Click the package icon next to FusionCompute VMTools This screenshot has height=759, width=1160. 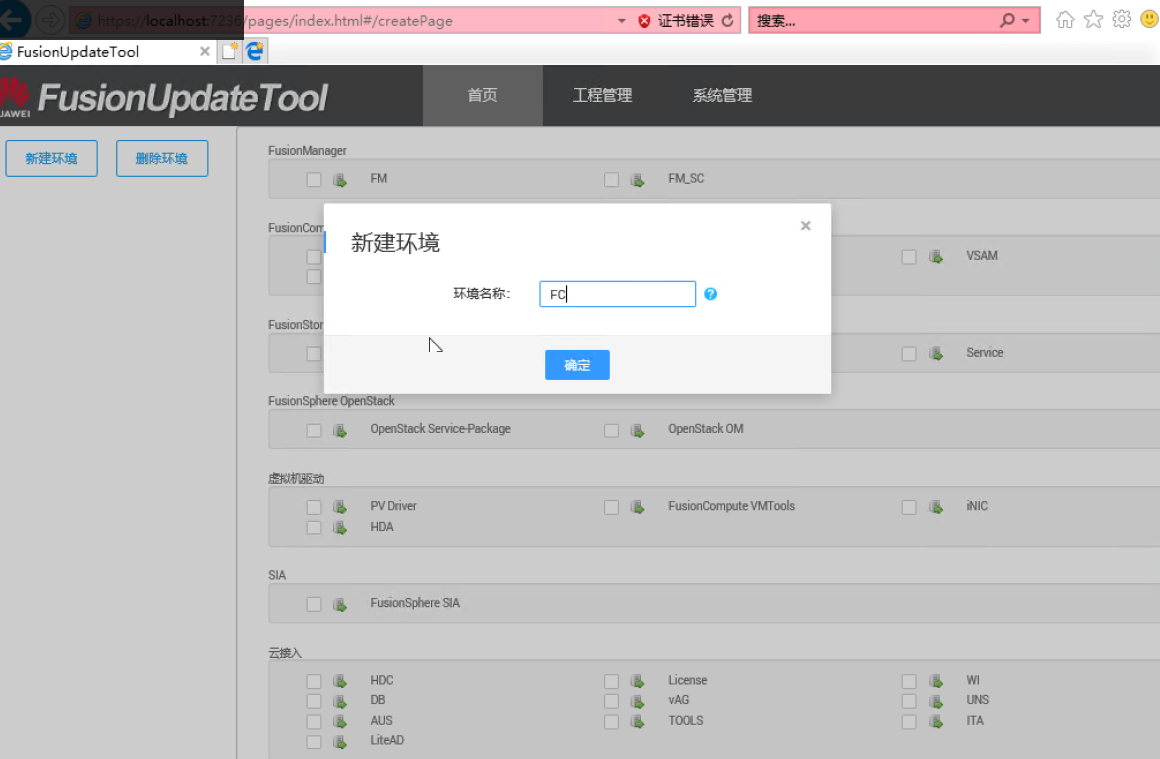coord(637,507)
